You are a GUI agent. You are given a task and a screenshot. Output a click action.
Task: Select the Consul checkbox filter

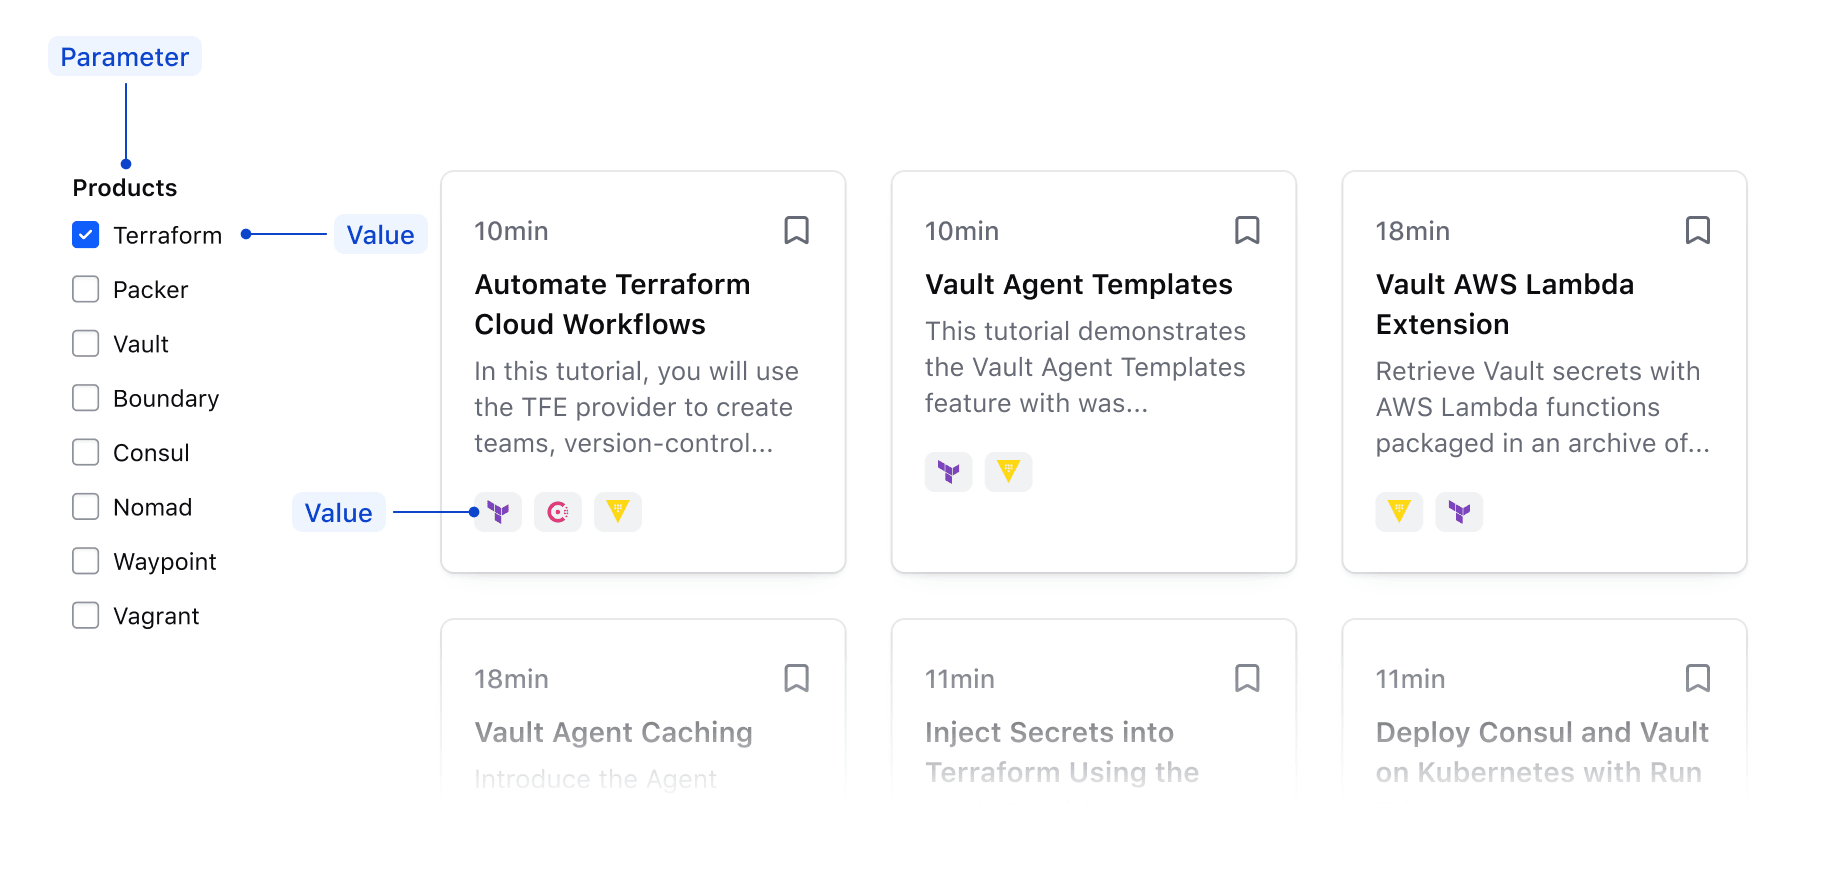point(86,453)
